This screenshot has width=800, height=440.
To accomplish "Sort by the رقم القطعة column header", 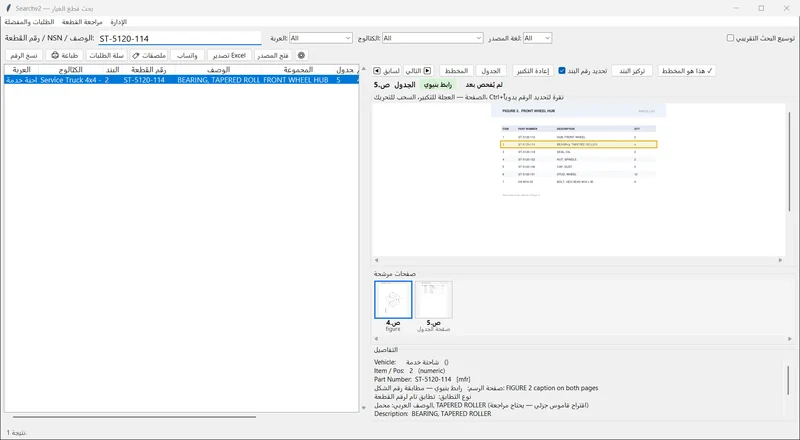I will tap(148, 69).
